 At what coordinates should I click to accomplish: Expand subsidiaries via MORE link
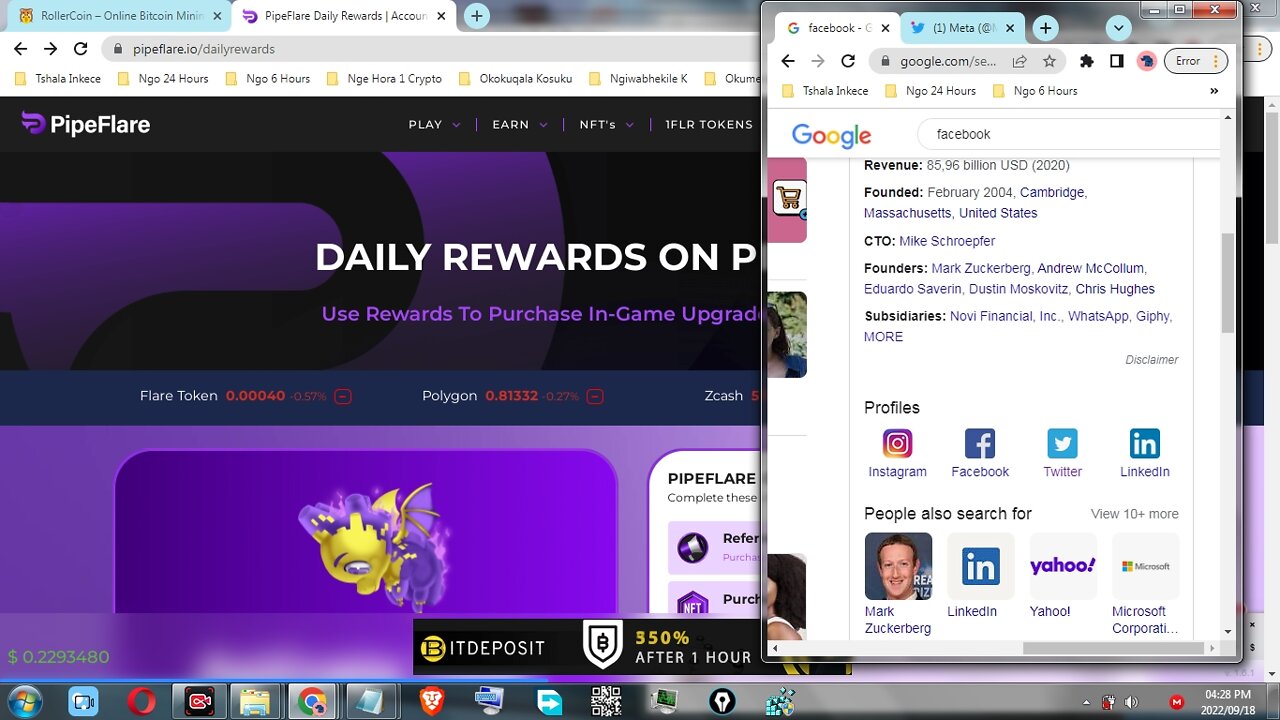pos(883,337)
